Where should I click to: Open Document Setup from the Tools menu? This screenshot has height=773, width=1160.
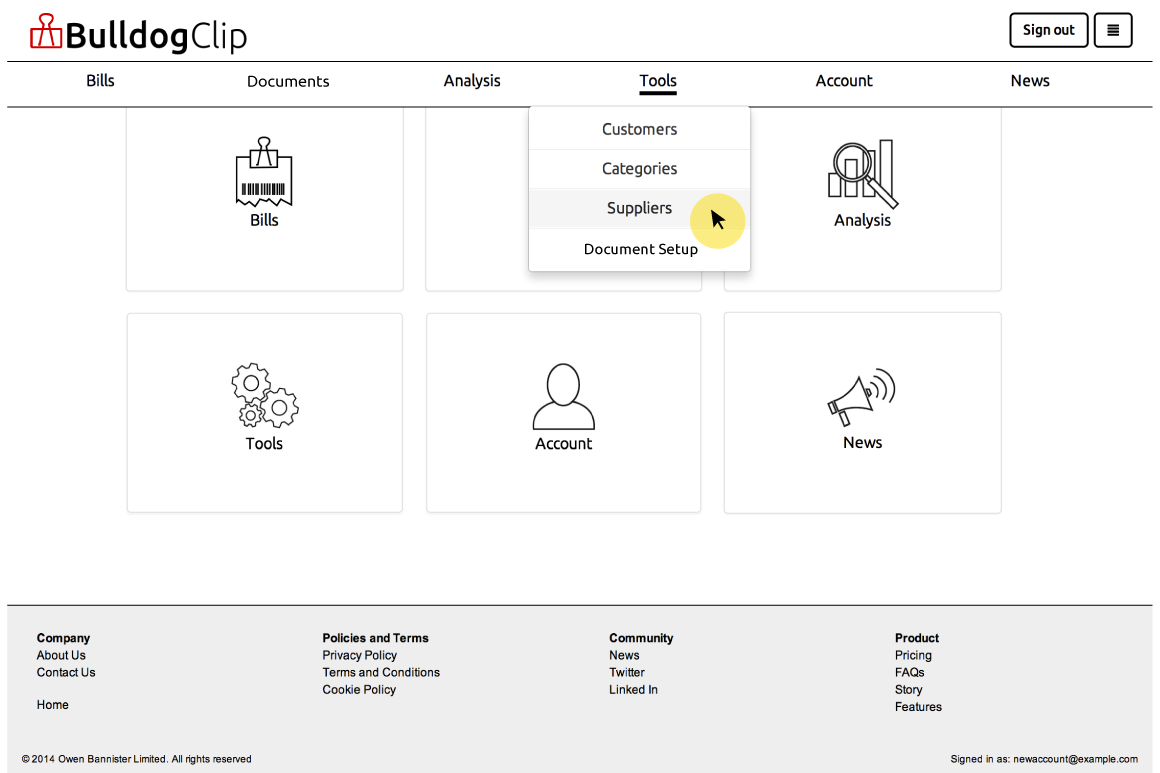pyautogui.click(x=639, y=249)
